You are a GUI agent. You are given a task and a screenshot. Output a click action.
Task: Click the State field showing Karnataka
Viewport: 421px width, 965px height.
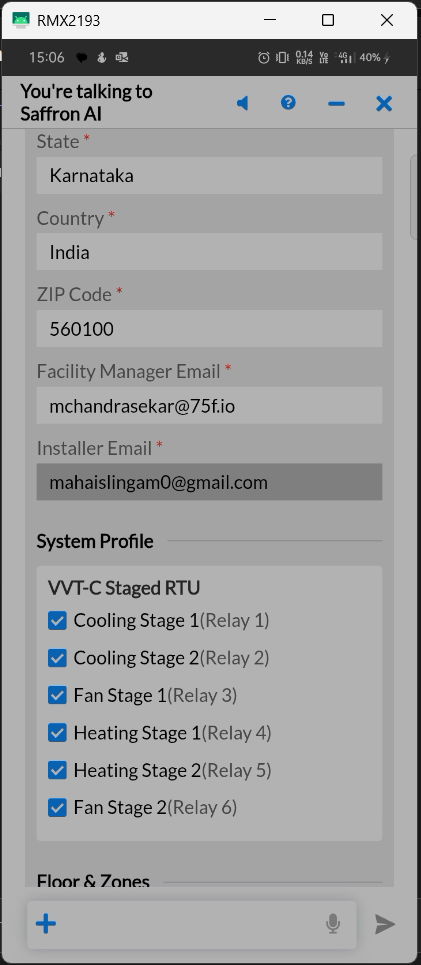pyautogui.click(x=209, y=175)
